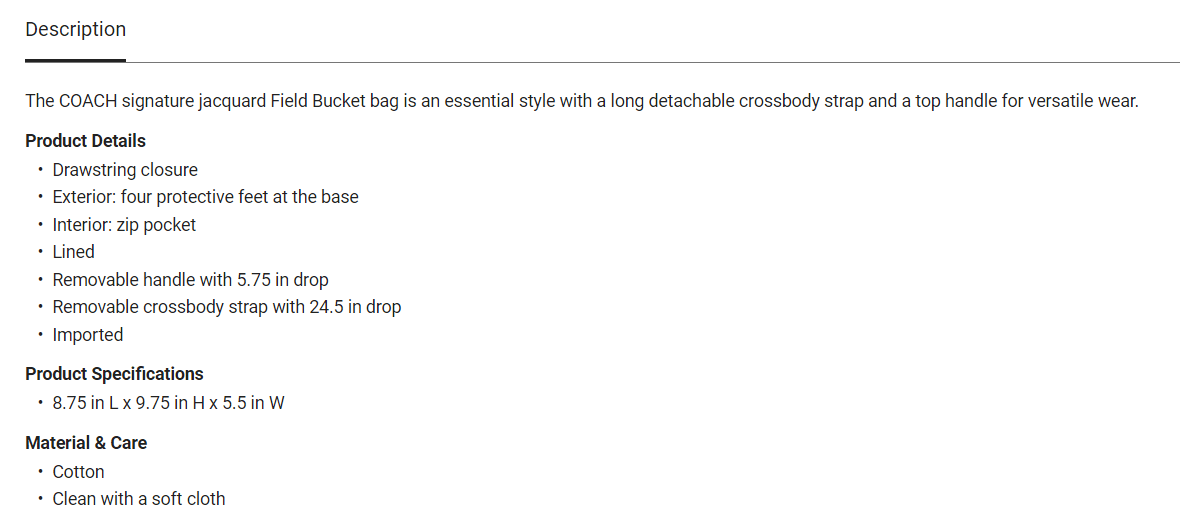Click the Interior: zip pocket line
The image size is (1188, 532).
point(124,225)
